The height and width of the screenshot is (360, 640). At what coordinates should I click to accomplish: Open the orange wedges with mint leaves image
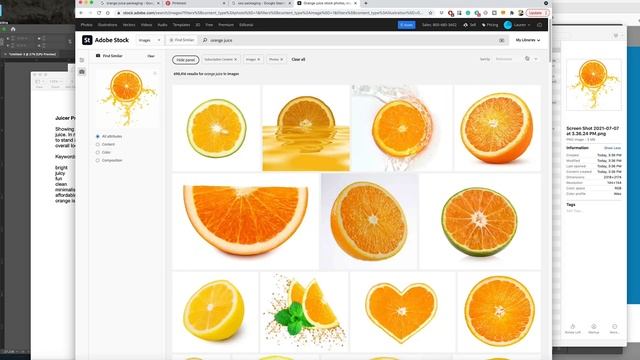click(x=304, y=312)
